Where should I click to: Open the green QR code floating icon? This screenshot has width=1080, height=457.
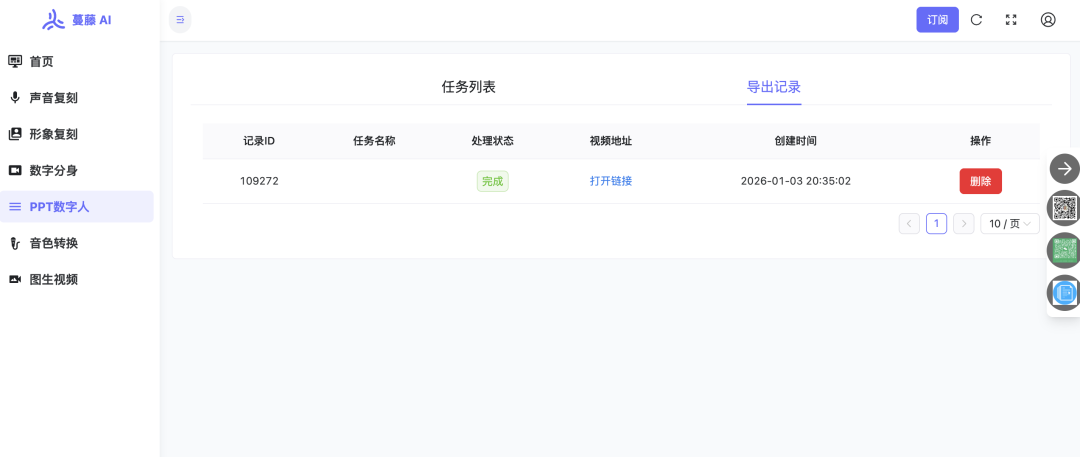(x=1064, y=250)
